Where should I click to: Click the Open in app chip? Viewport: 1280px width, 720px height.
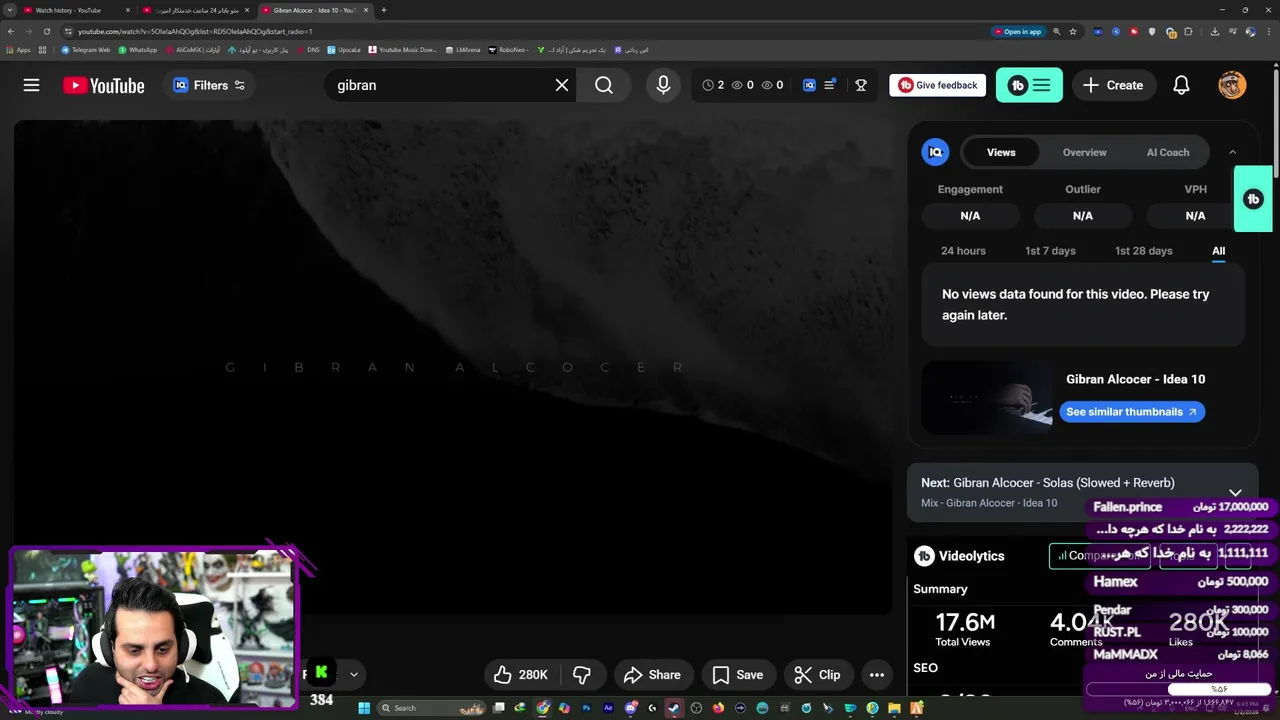tap(1018, 31)
